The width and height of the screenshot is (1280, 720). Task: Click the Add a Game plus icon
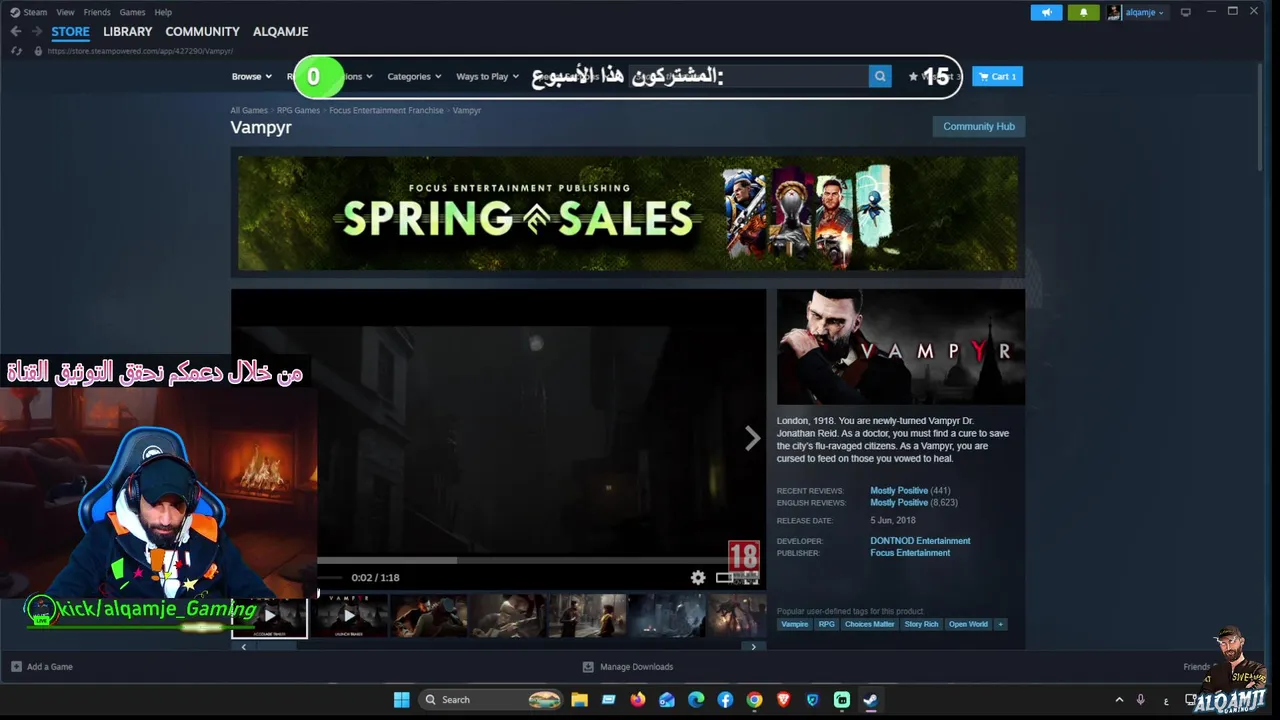(16, 667)
